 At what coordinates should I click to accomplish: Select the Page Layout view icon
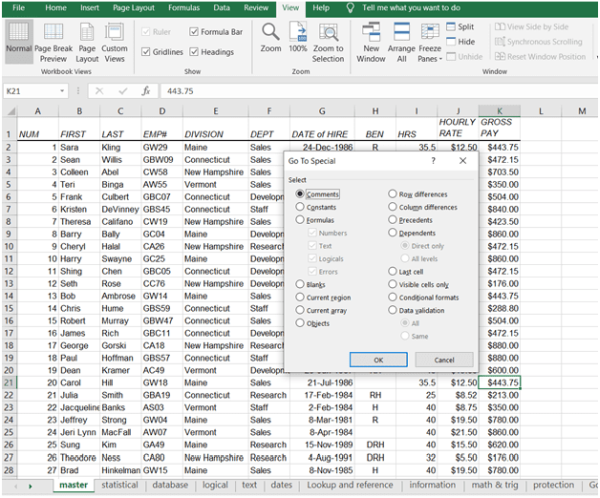(88, 38)
